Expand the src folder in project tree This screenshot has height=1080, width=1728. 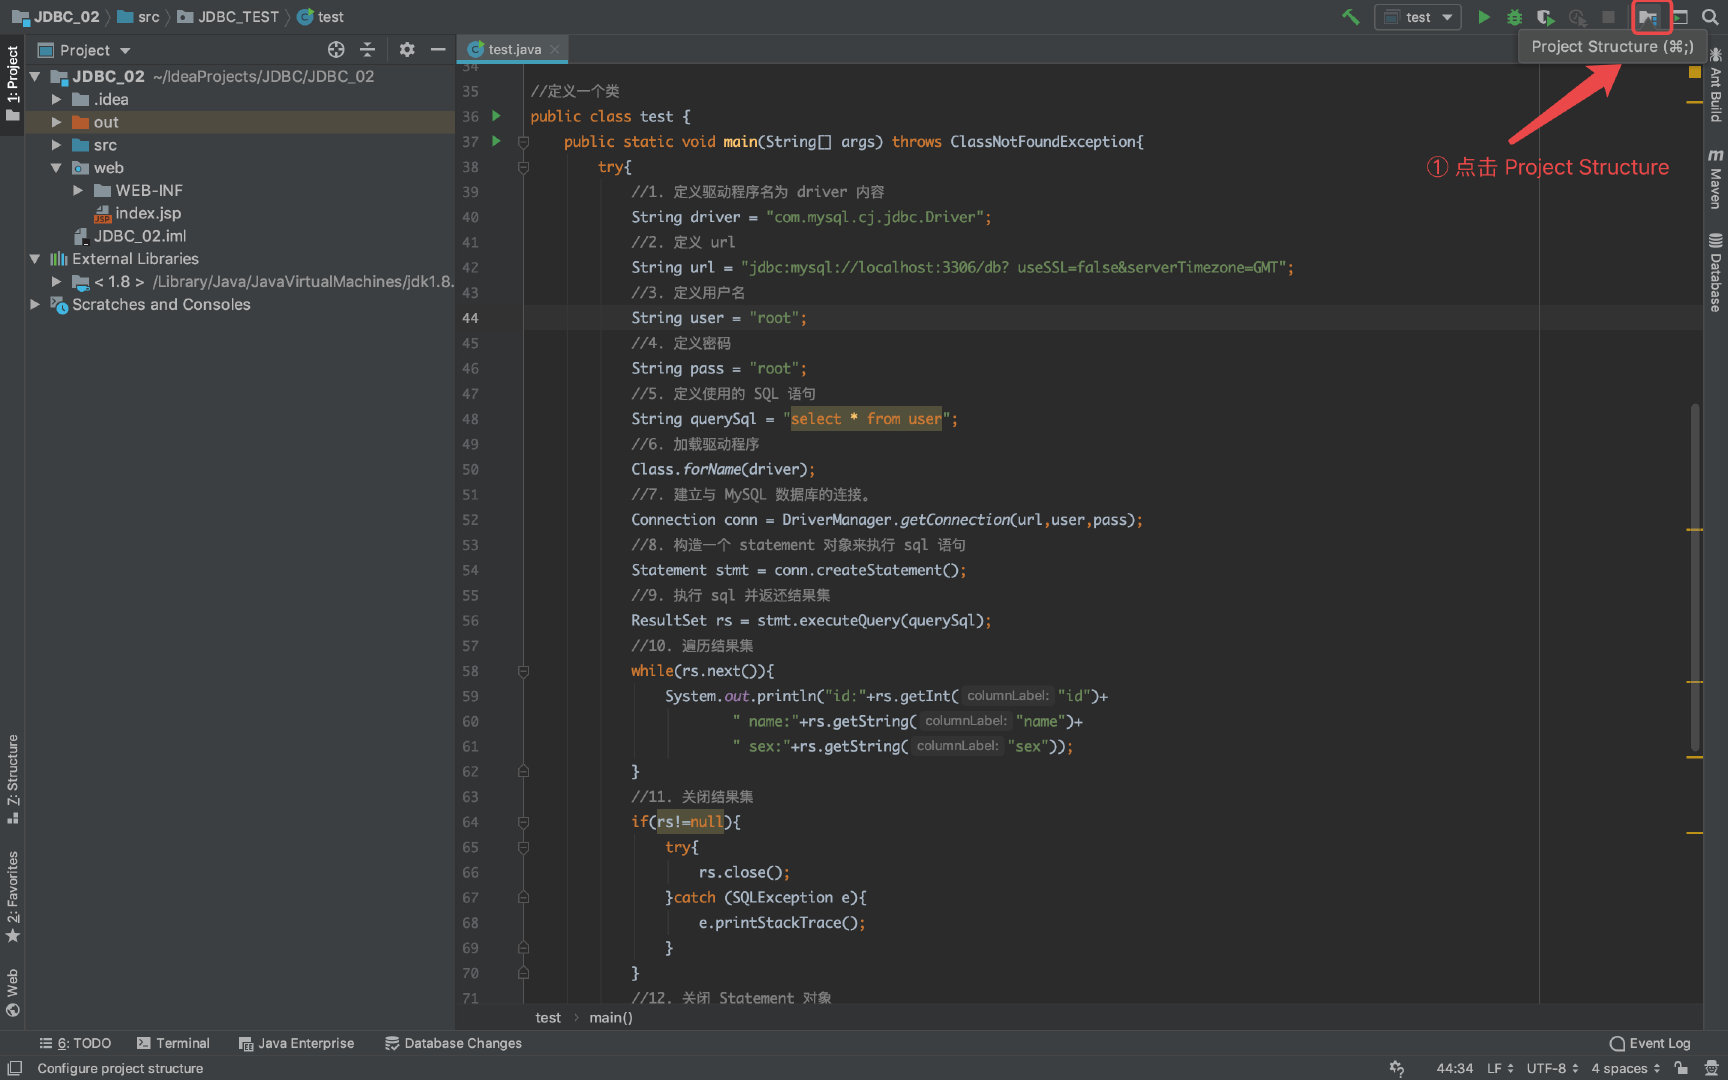pos(57,145)
